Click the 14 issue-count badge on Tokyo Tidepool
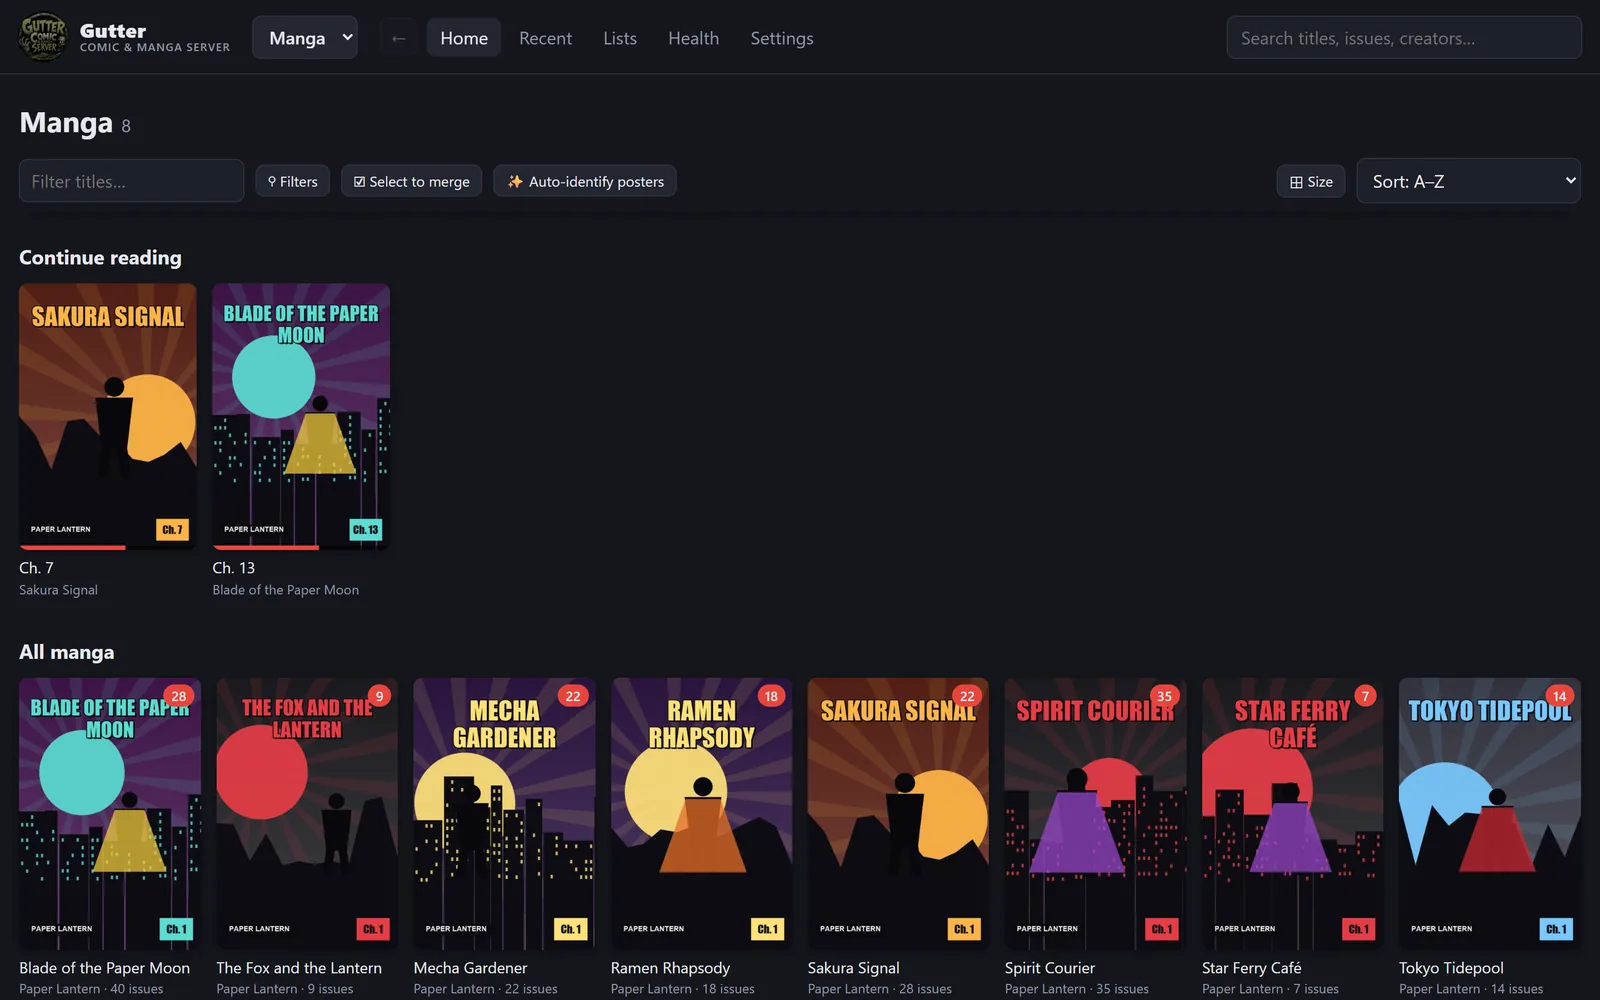 pyautogui.click(x=1559, y=696)
